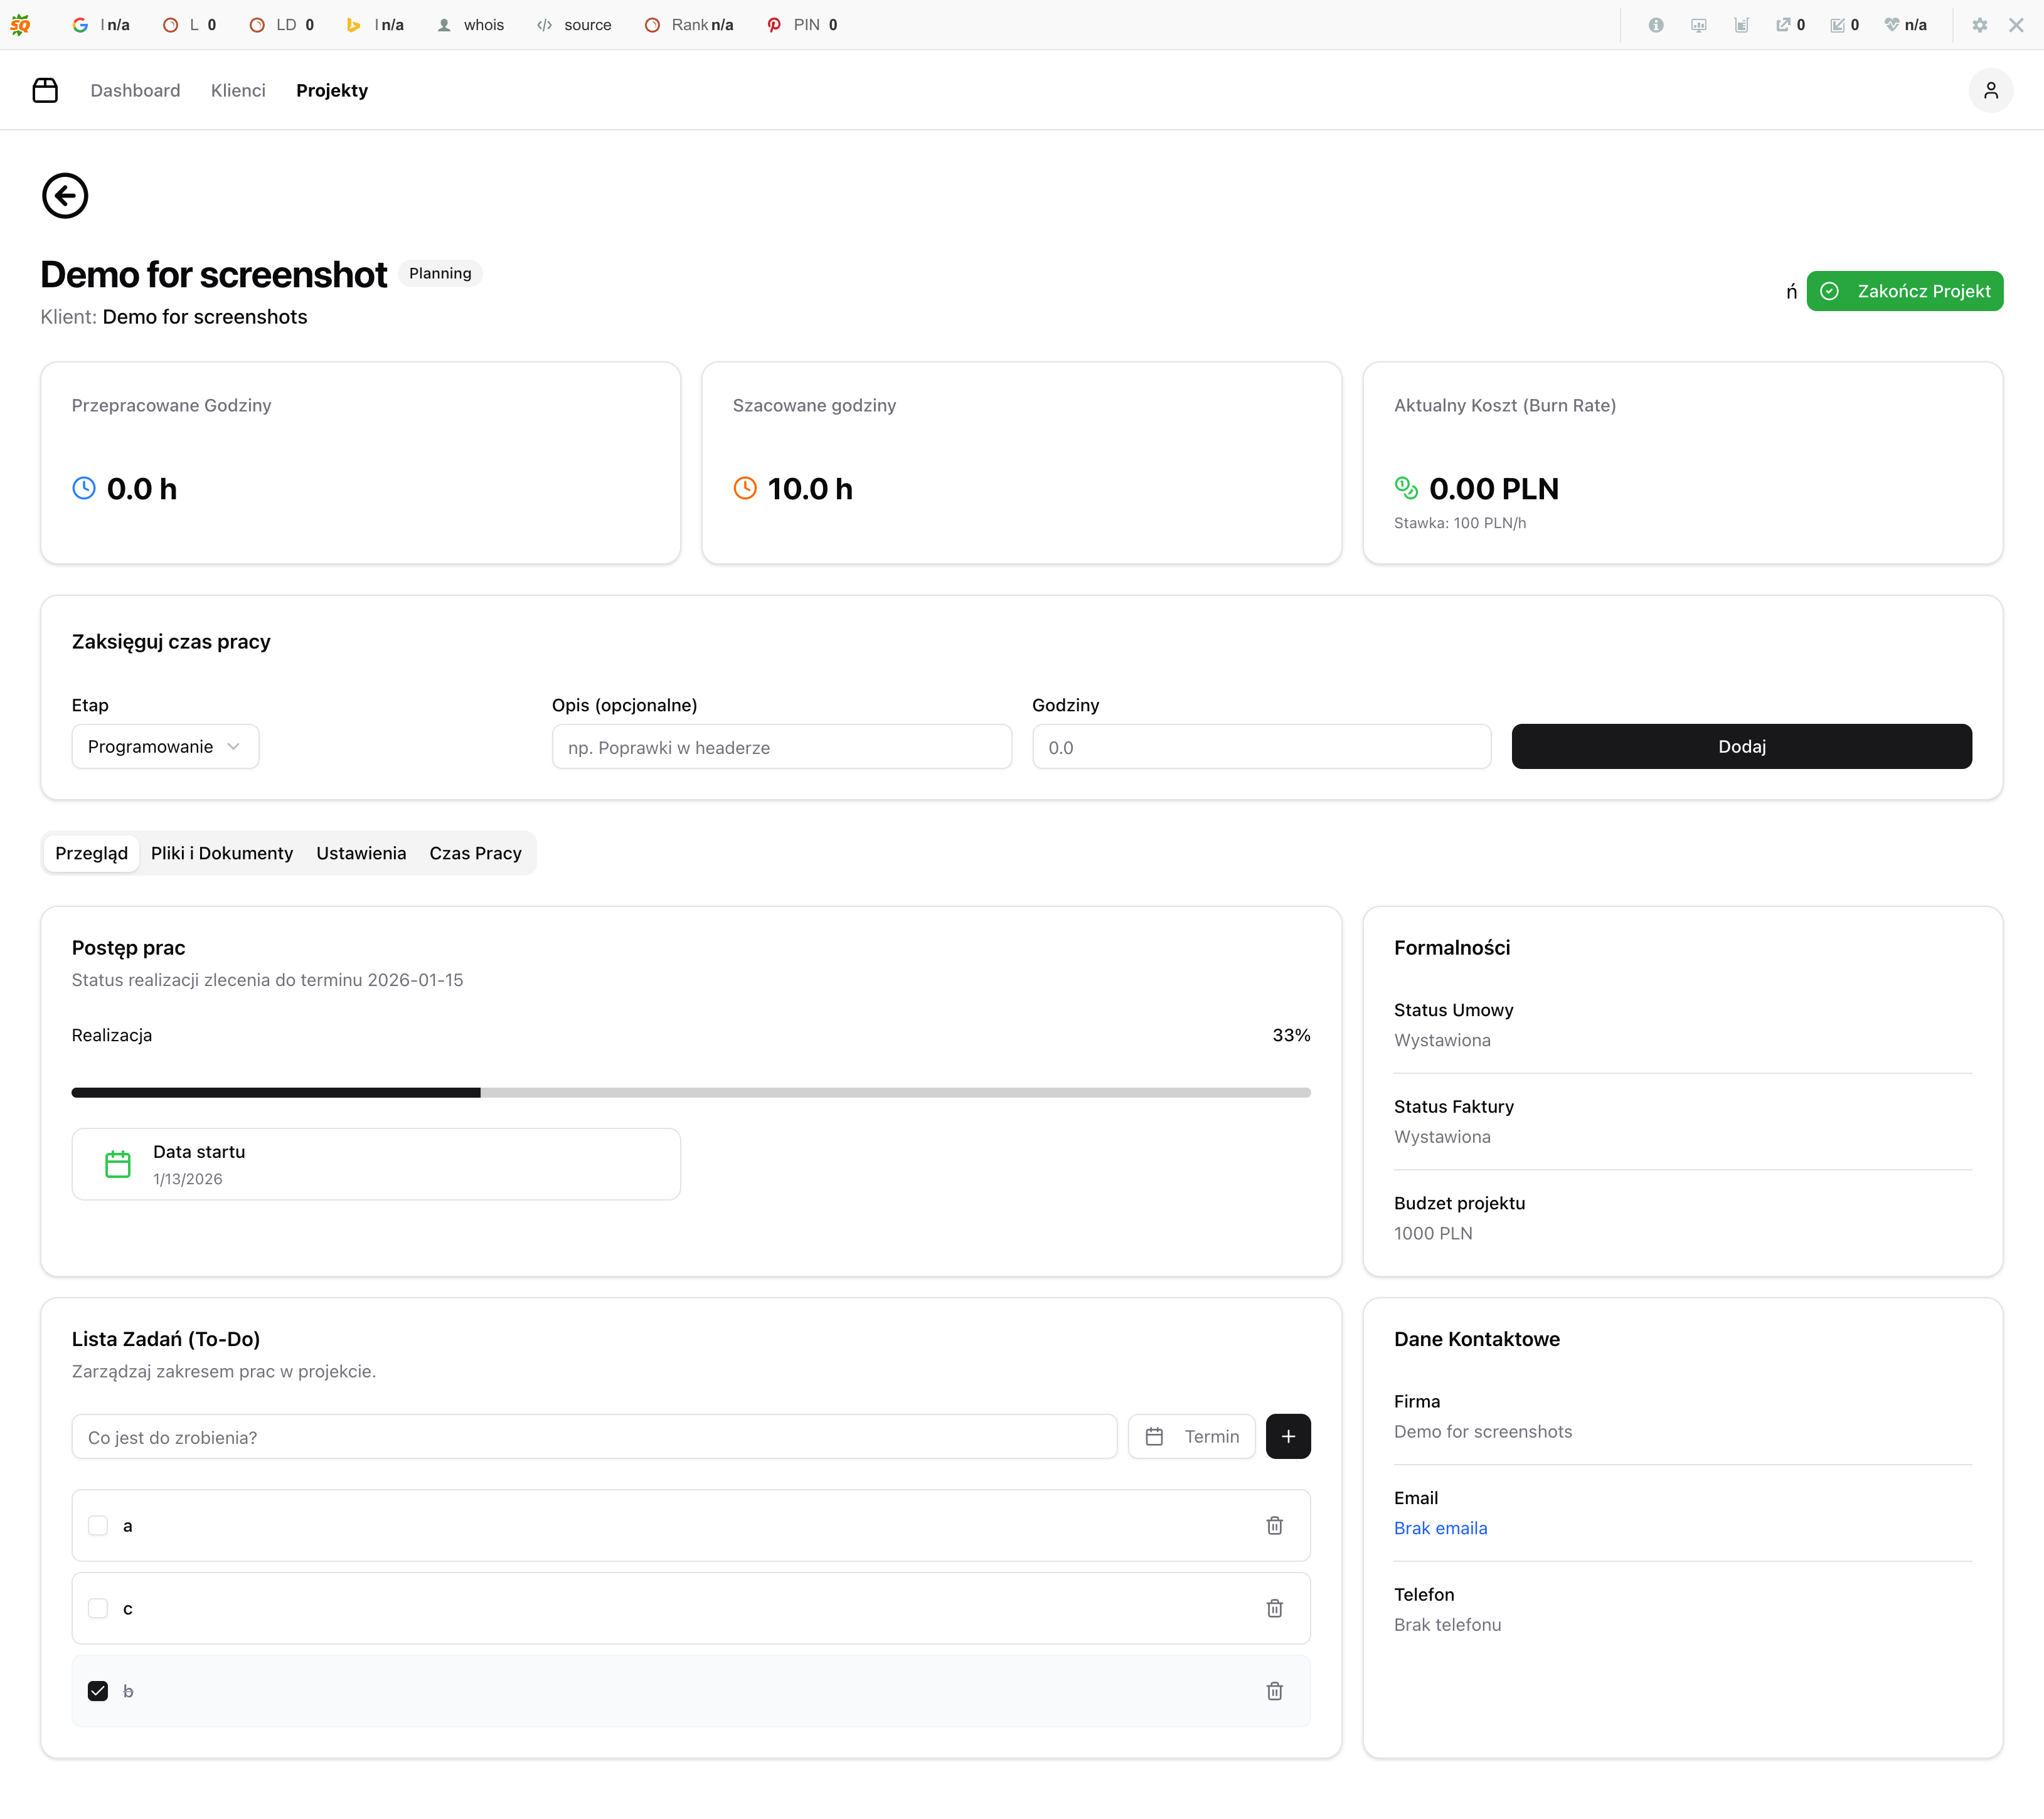Click Pinterest PIN count in SEO bar
This screenshot has height=1819, width=2044.
point(802,25)
